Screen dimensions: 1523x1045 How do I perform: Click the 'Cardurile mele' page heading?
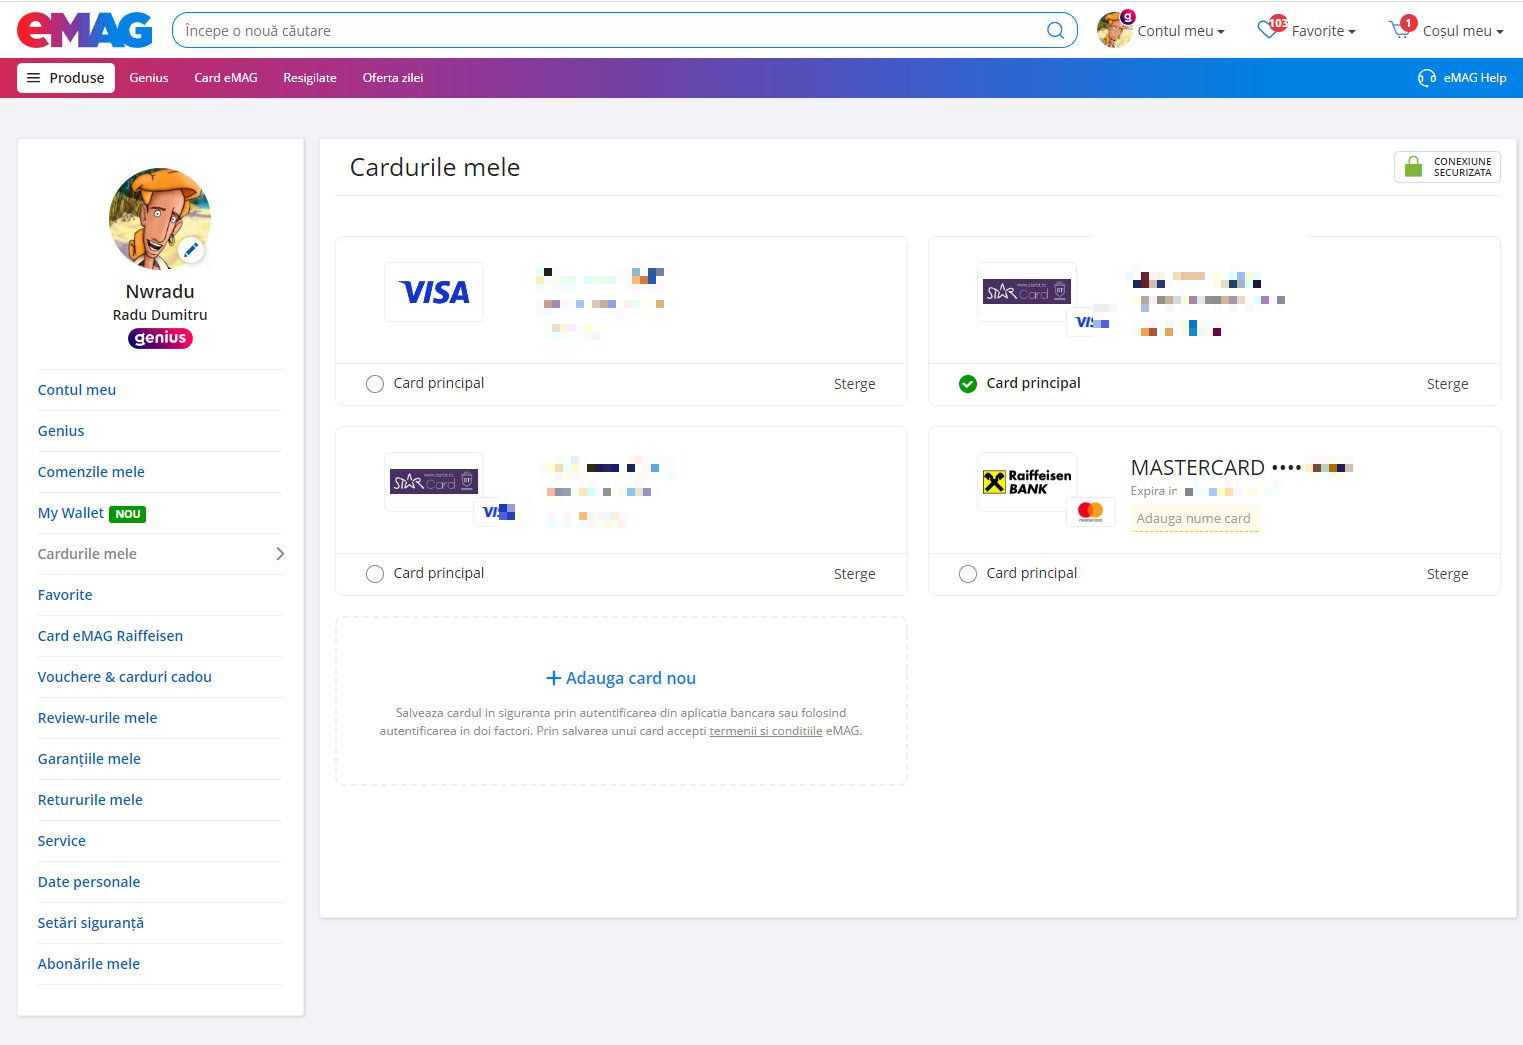click(435, 167)
